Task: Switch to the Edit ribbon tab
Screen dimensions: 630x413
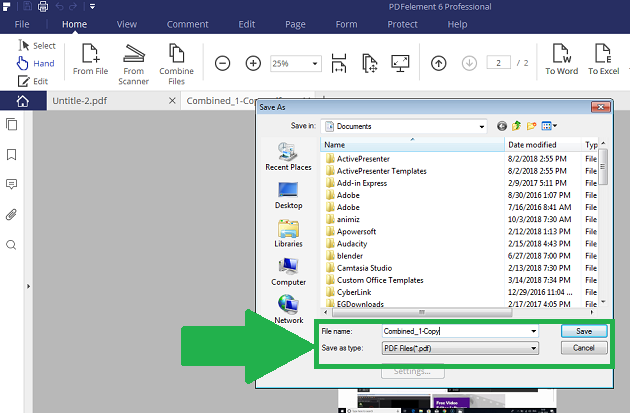Action: tap(247, 24)
